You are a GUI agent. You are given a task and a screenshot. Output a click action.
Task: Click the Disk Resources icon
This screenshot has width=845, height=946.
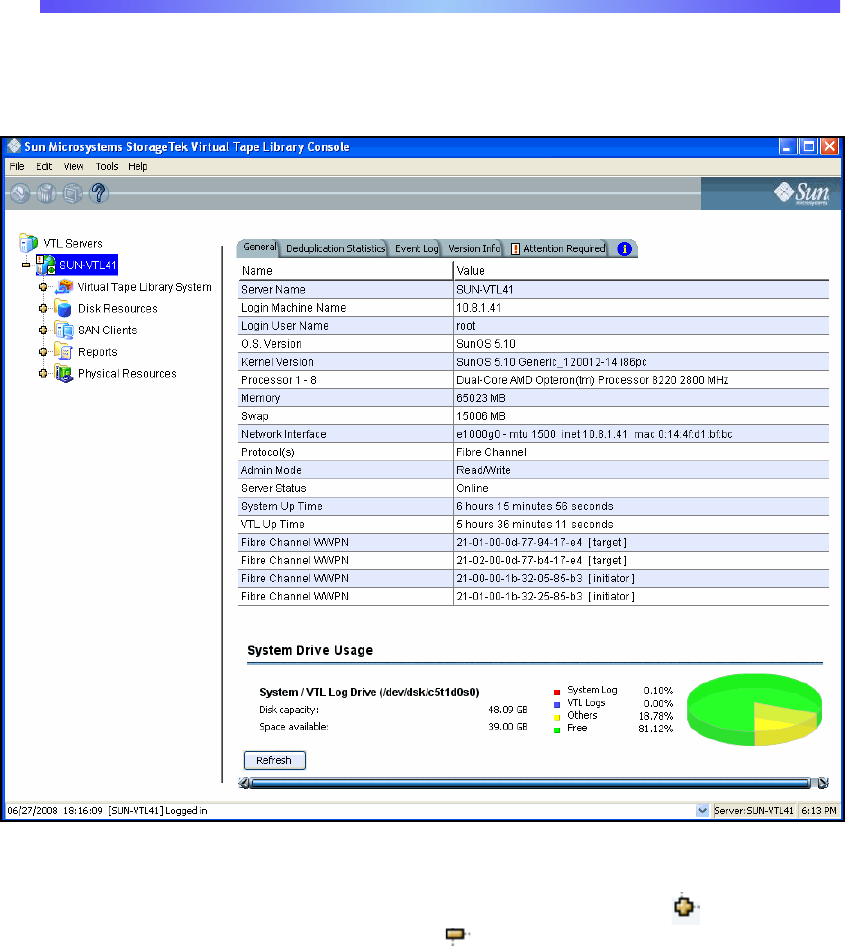point(64,308)
